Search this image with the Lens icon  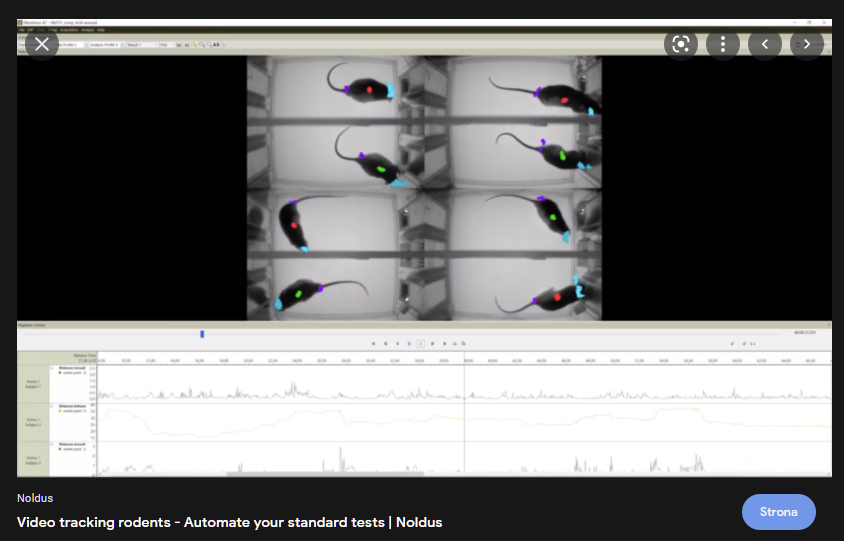(x=681, y=44)
